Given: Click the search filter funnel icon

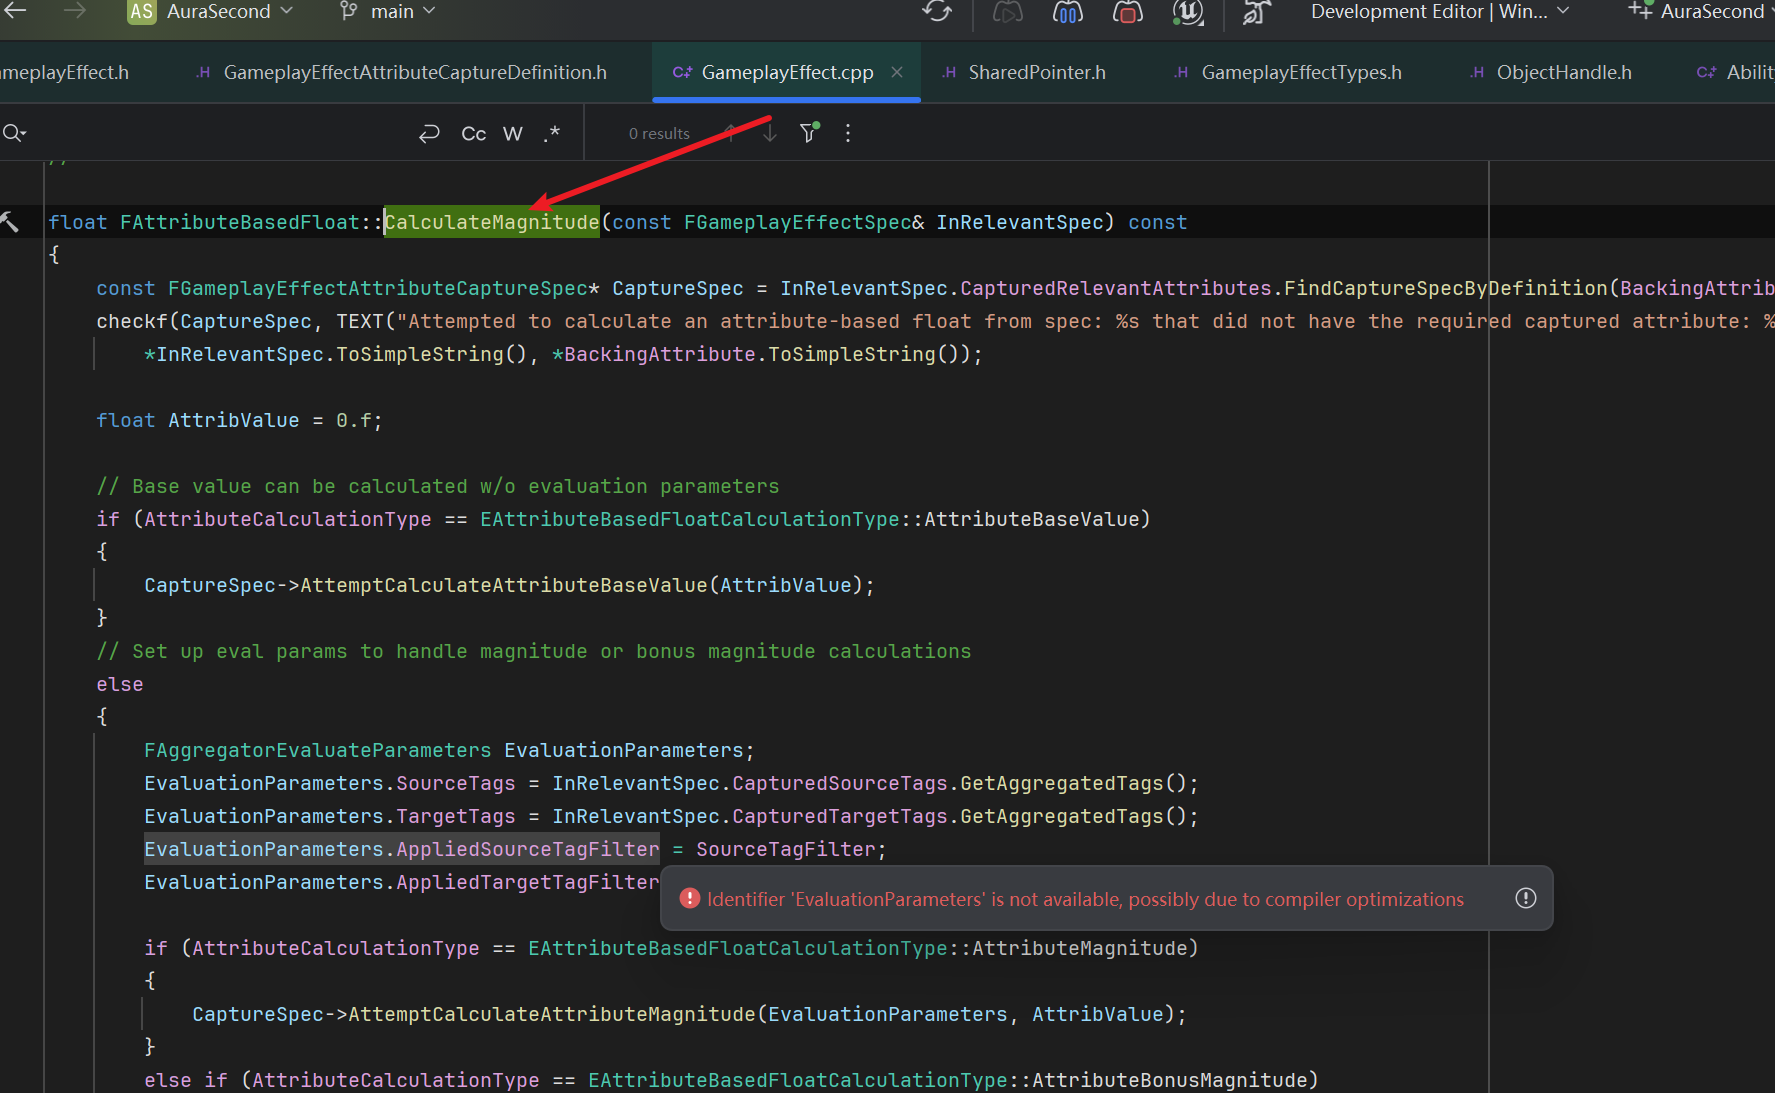Looking at the screenshot, I should coord(809,133).
